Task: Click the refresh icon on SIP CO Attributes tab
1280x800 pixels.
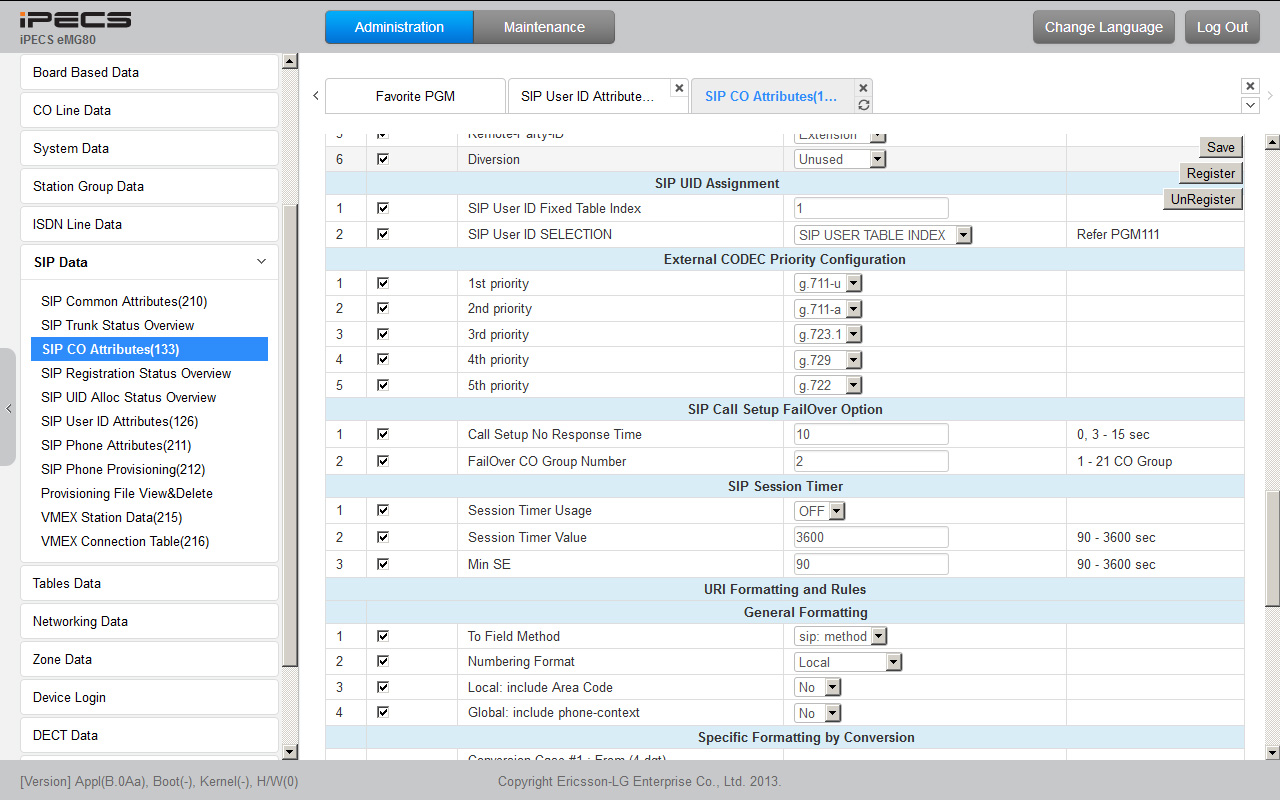Action: tap(864, 105)
